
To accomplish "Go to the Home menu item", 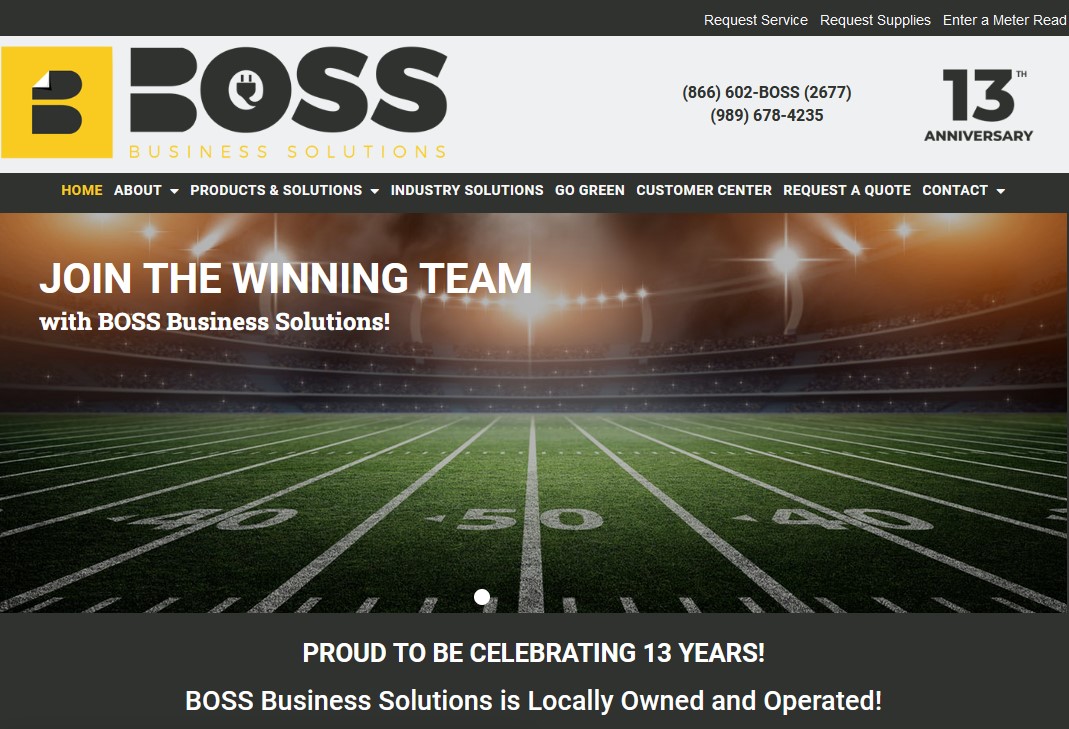I will [x=82, y=190].
